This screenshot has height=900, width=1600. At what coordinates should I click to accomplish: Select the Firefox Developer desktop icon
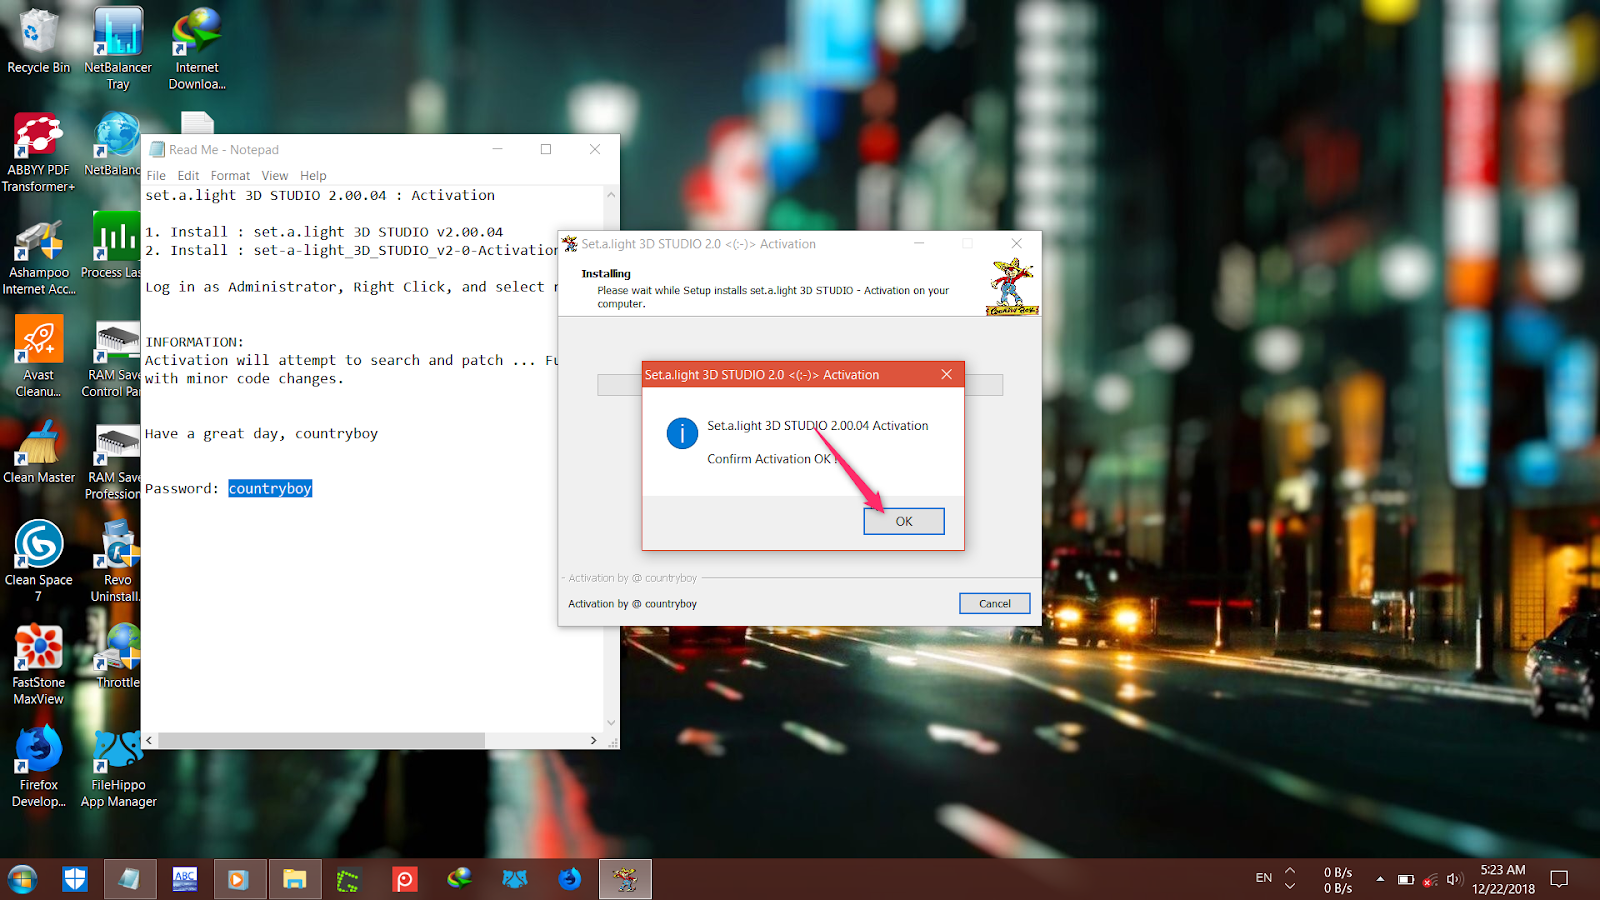(x=38, y=767)
